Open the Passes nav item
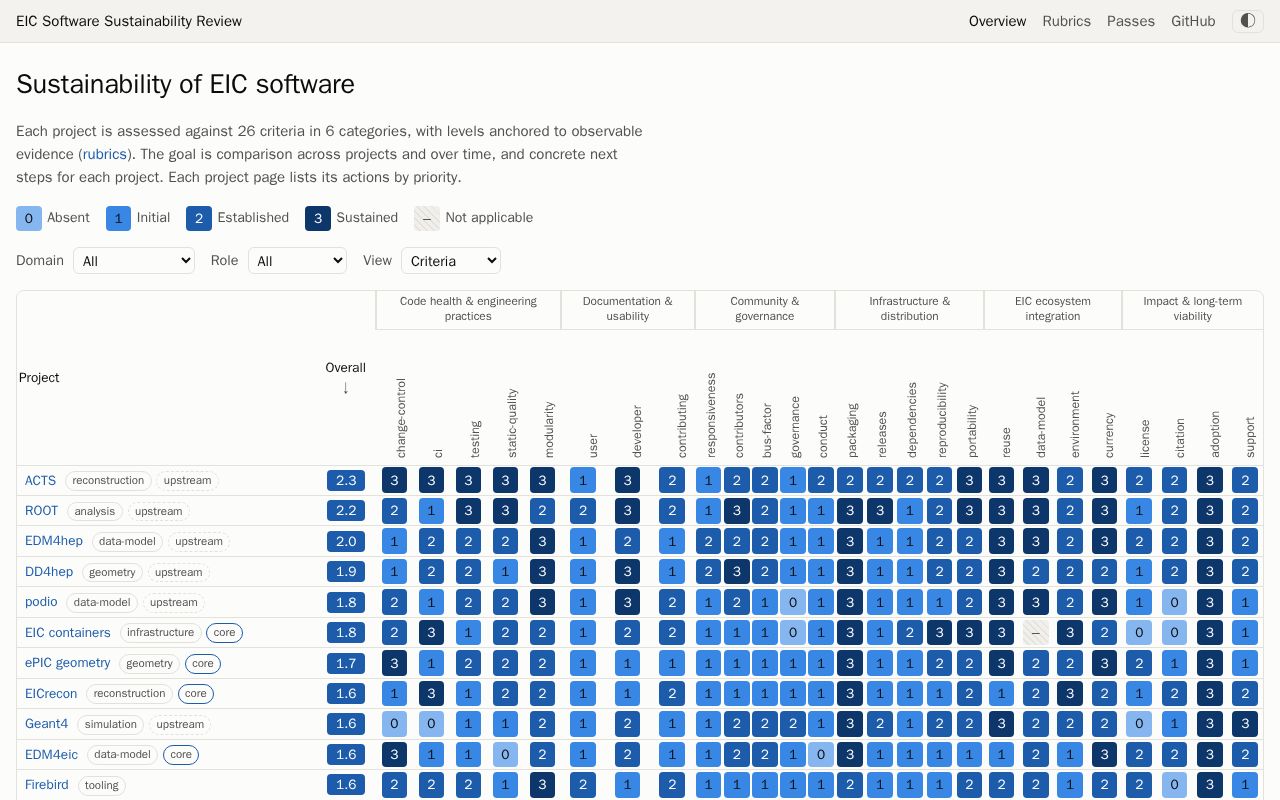Screen dimensions: 1280x800 1131,21
